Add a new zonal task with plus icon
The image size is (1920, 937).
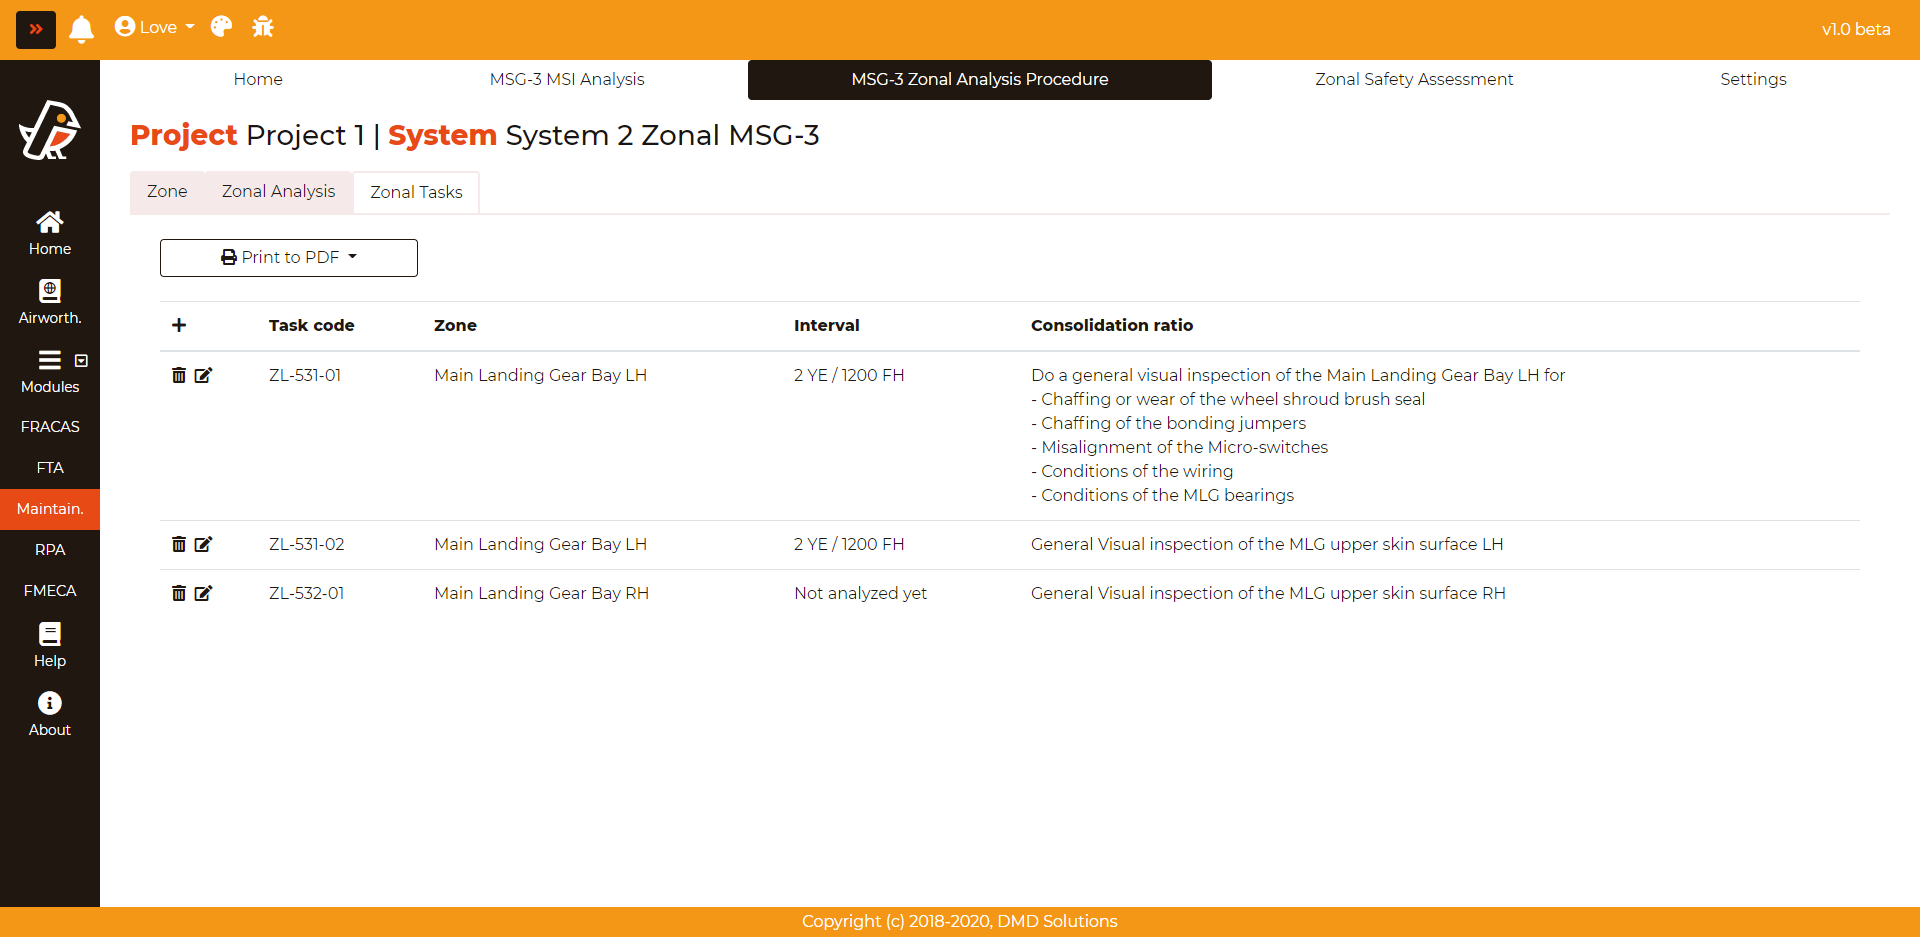pos(179,325)
